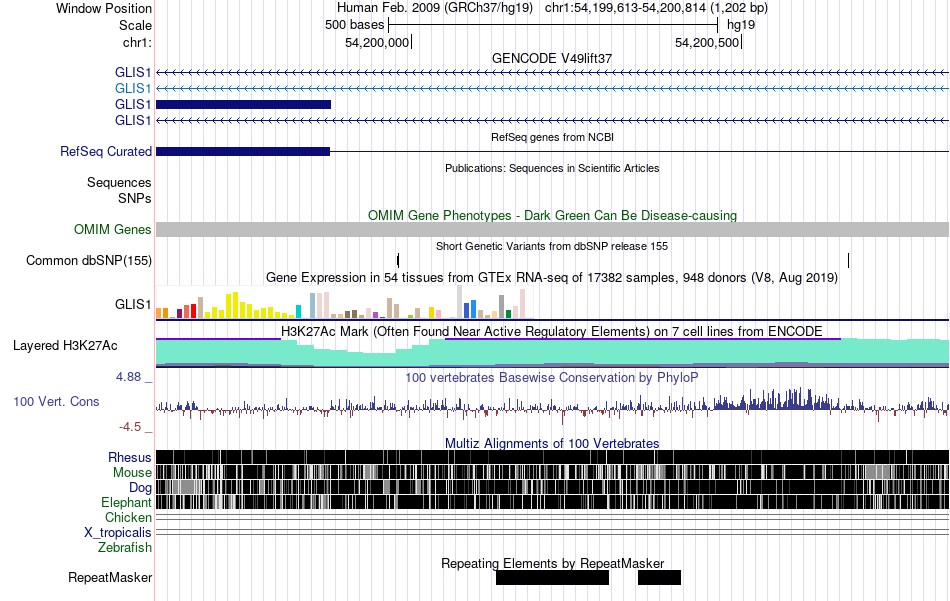Open the GTEx Gene Expression track title
This screenshot has height=601, width=950.
(552, 277)
